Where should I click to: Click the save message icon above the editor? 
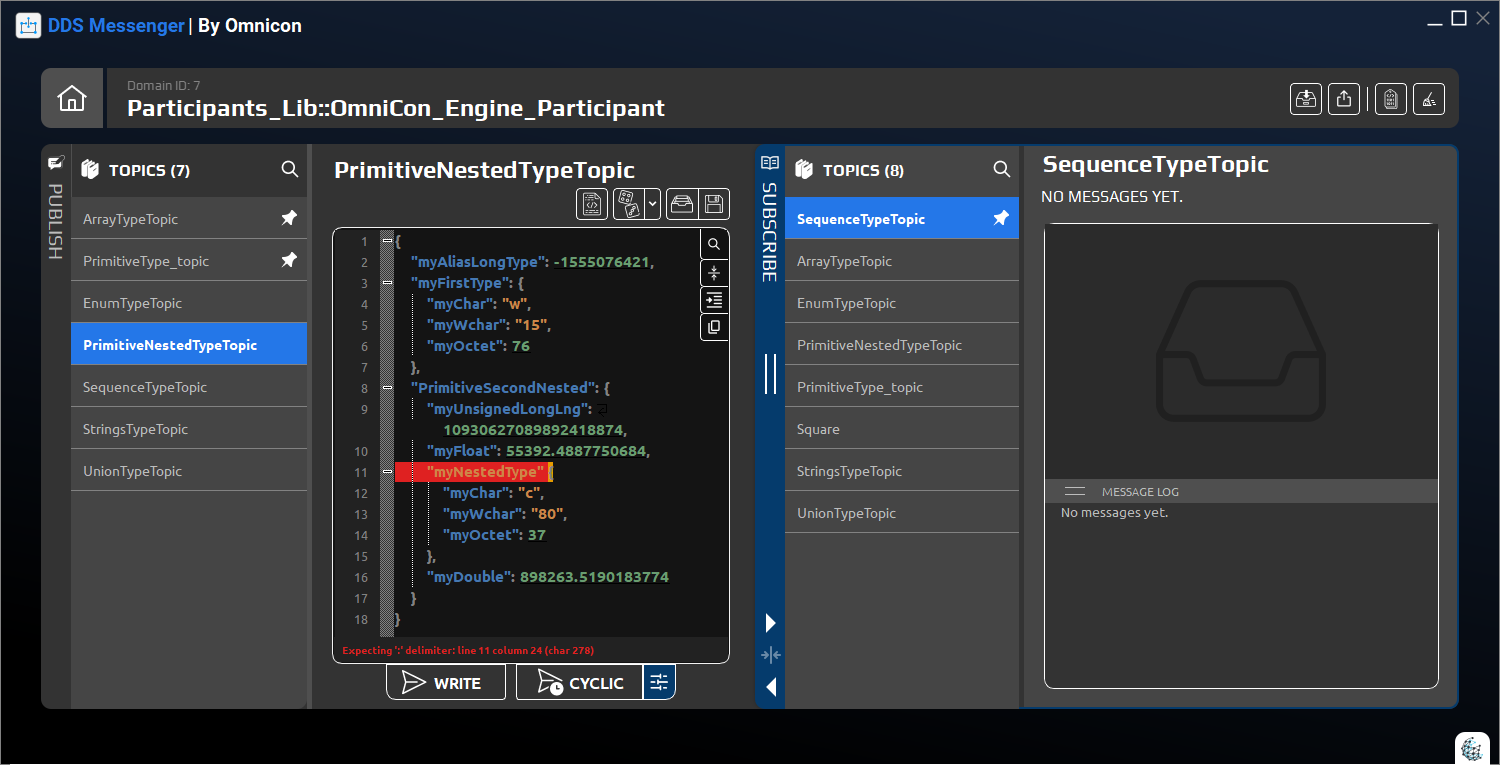point(713,203)
